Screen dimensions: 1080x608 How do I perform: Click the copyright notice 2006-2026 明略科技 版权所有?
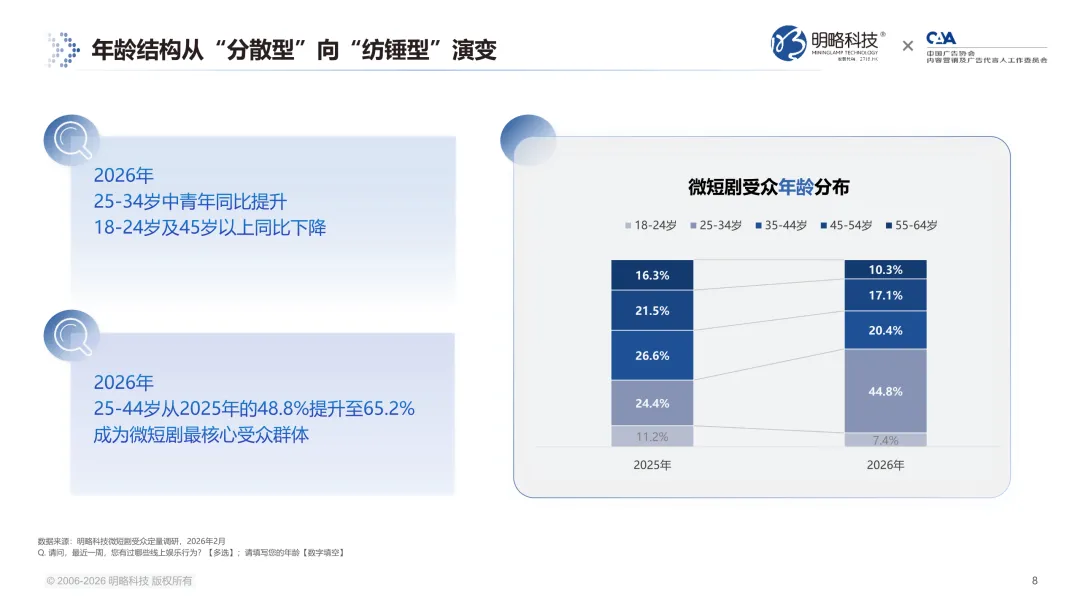pyautogui.click(x=119, y=580)
